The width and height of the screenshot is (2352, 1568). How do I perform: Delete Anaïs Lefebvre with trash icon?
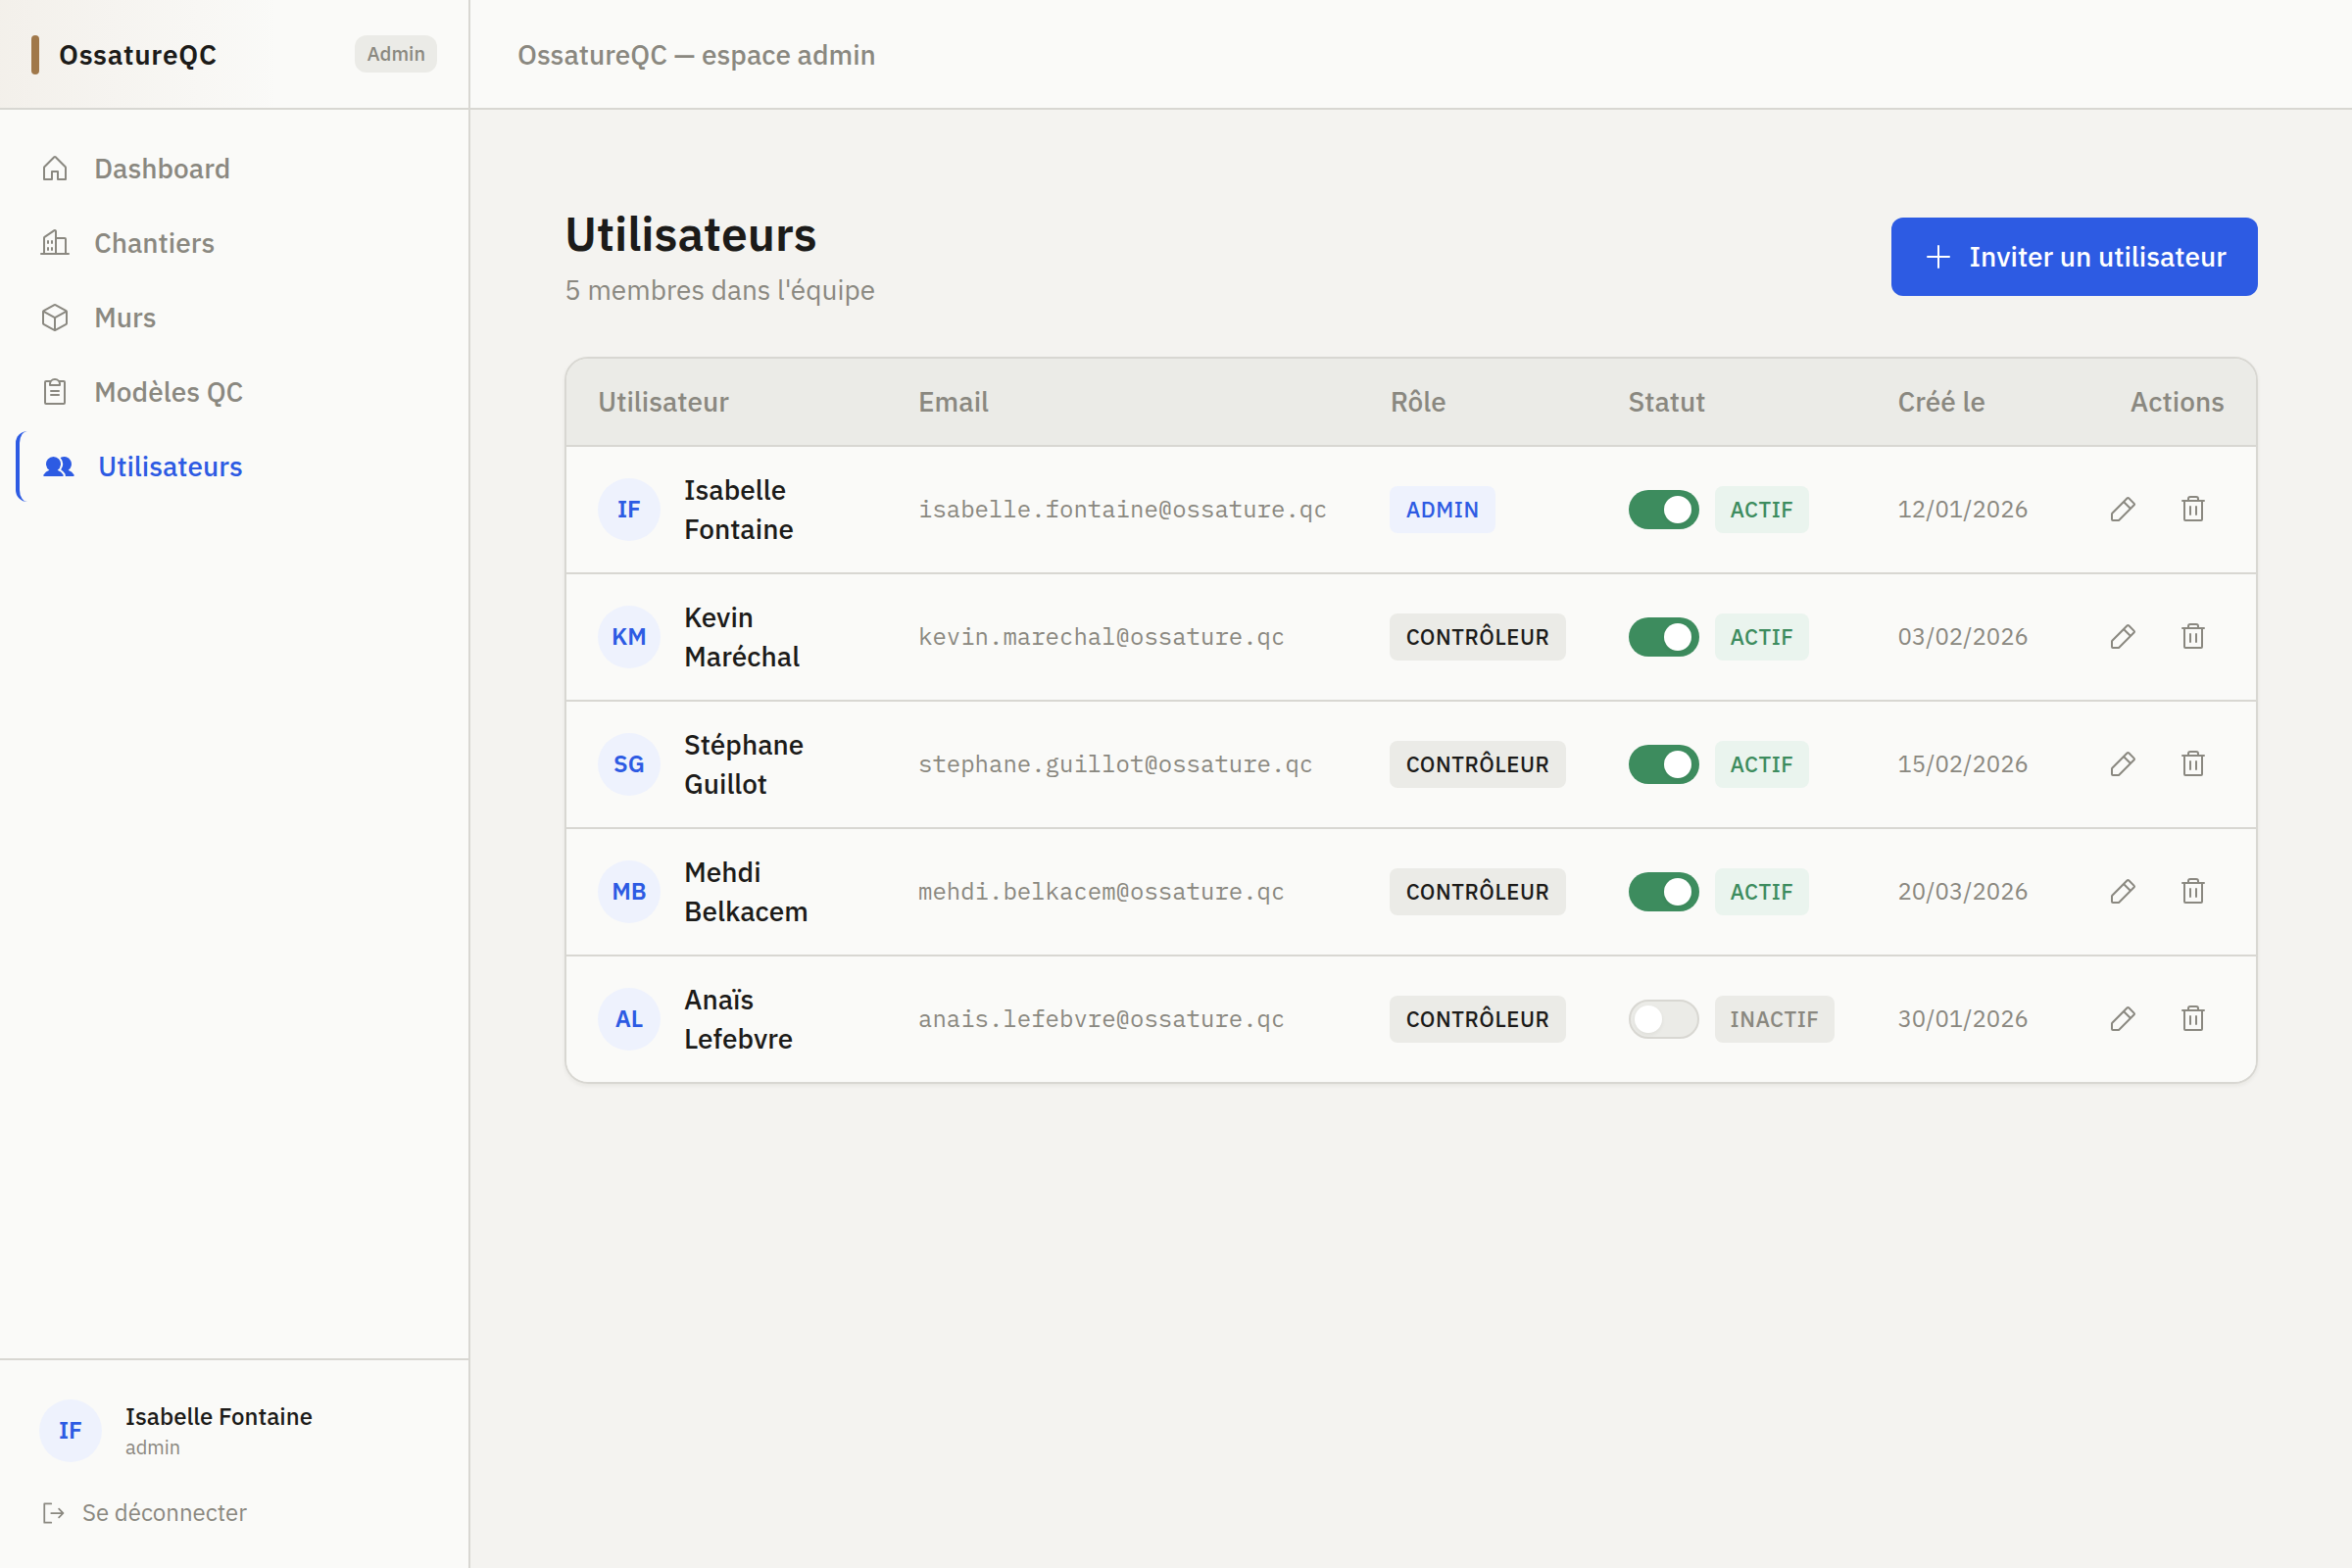[x=2192, y=1018]
